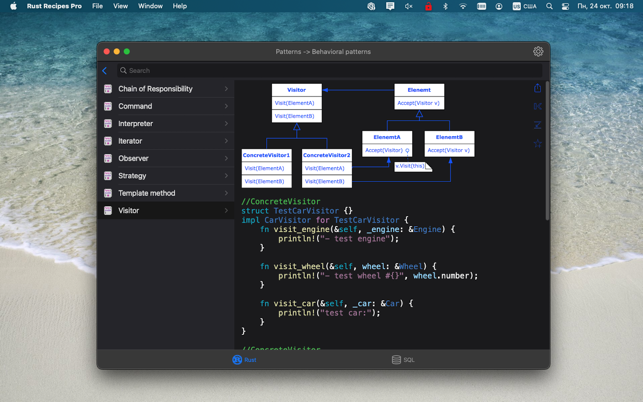Click the red unlocked padlock icon

(x=428, y=6)
